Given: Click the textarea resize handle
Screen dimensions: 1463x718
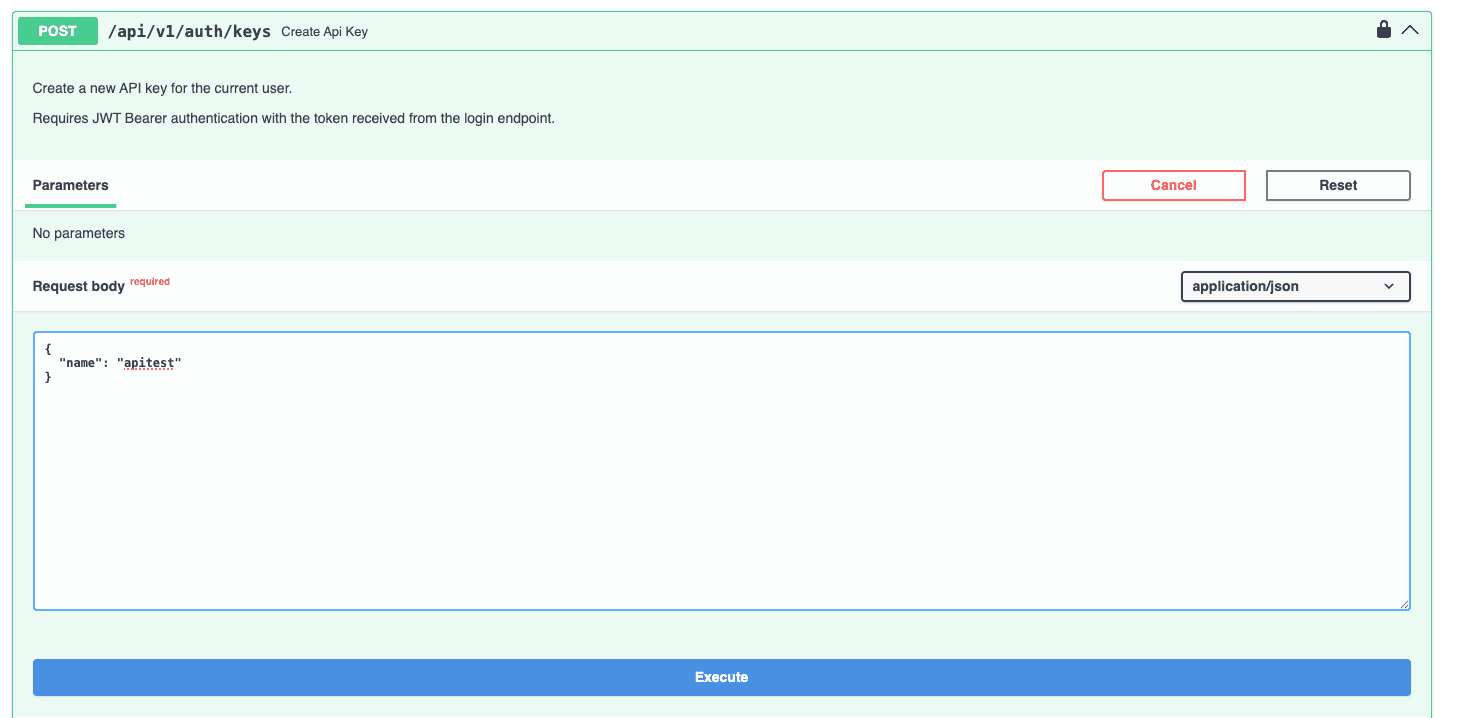Looking at the screenshot, I should pos(1404,603).
